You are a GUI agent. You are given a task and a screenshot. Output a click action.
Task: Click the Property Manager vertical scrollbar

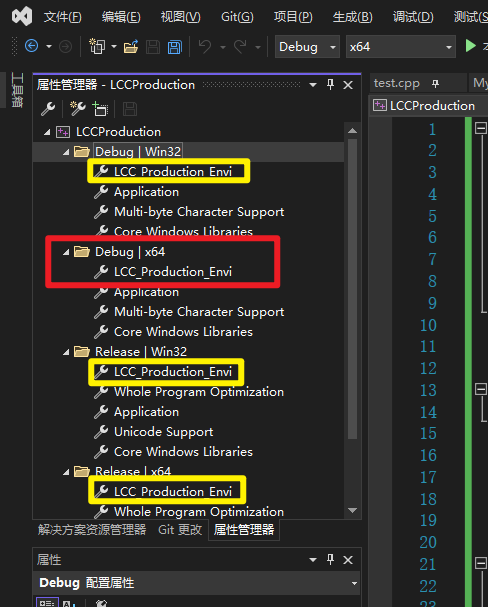(x=352, y=288)
